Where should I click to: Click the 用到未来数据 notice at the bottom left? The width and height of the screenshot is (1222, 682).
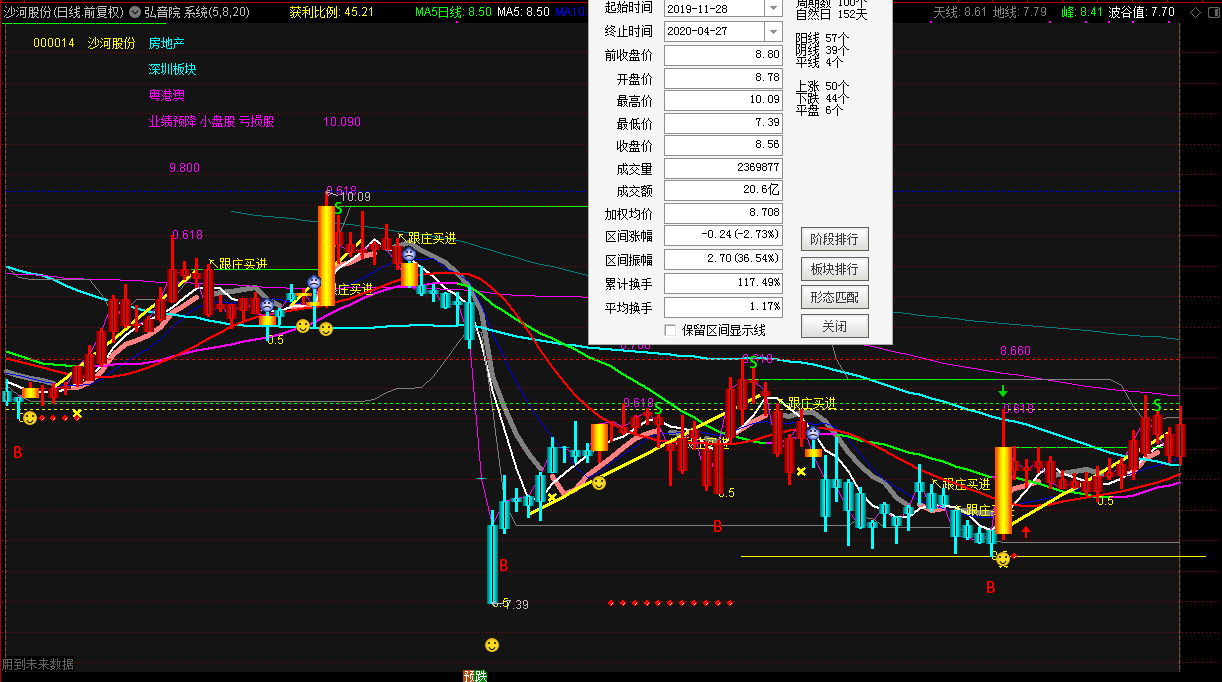[37, 664]
